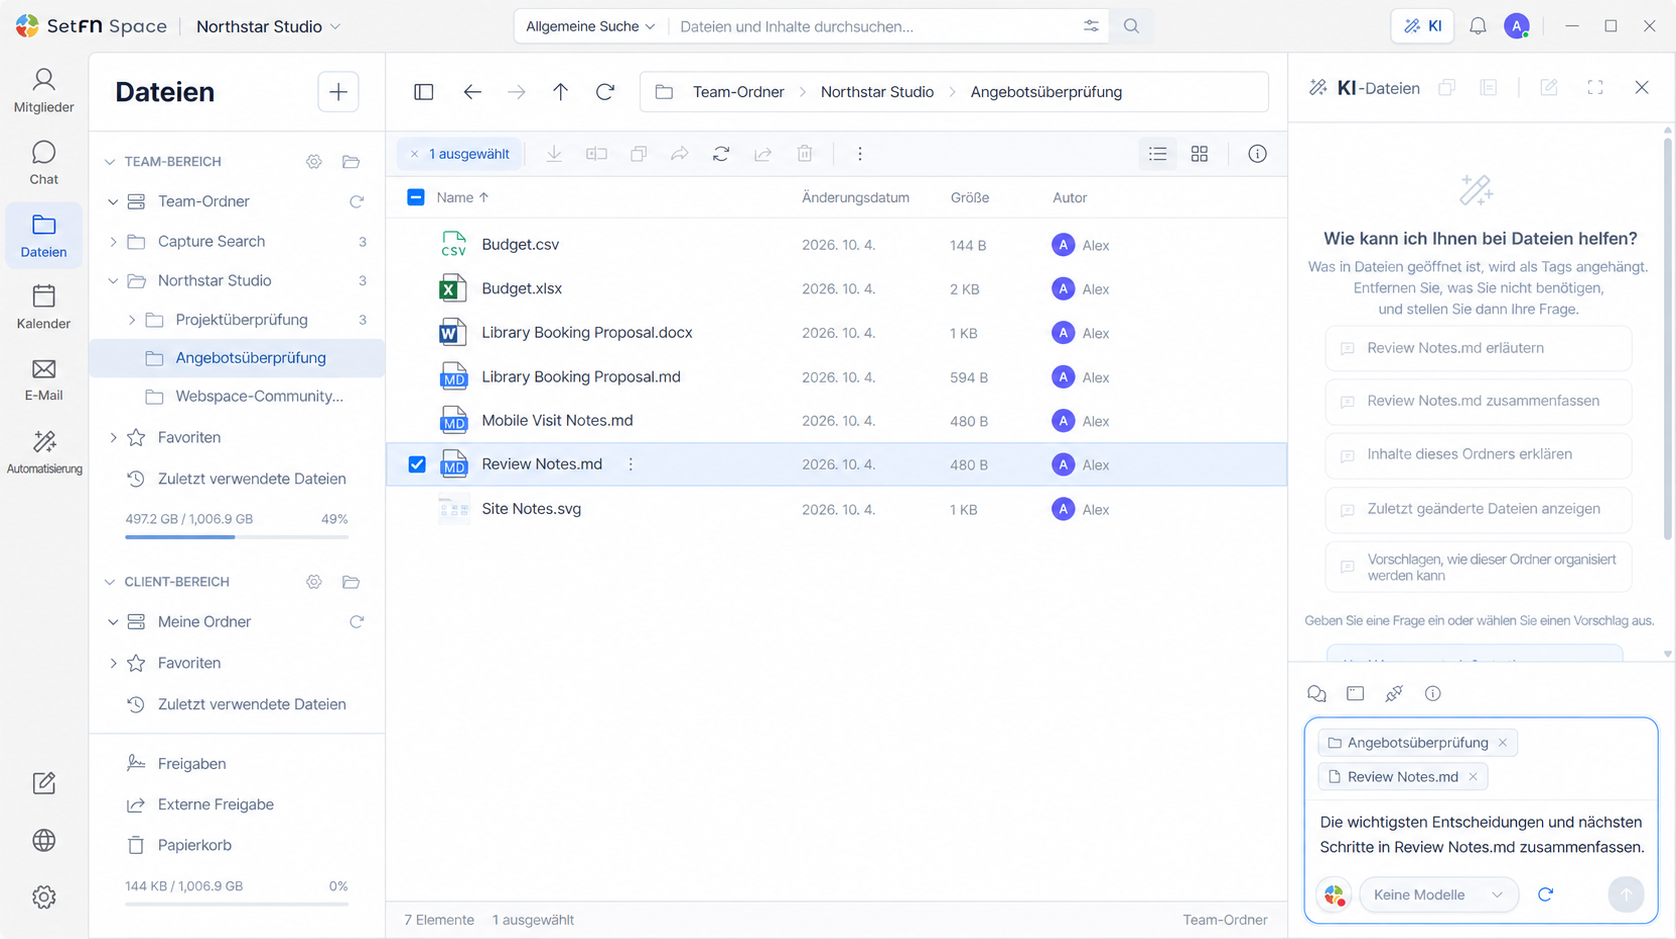Expand the Capture Search folder

[x=113, y=241]
